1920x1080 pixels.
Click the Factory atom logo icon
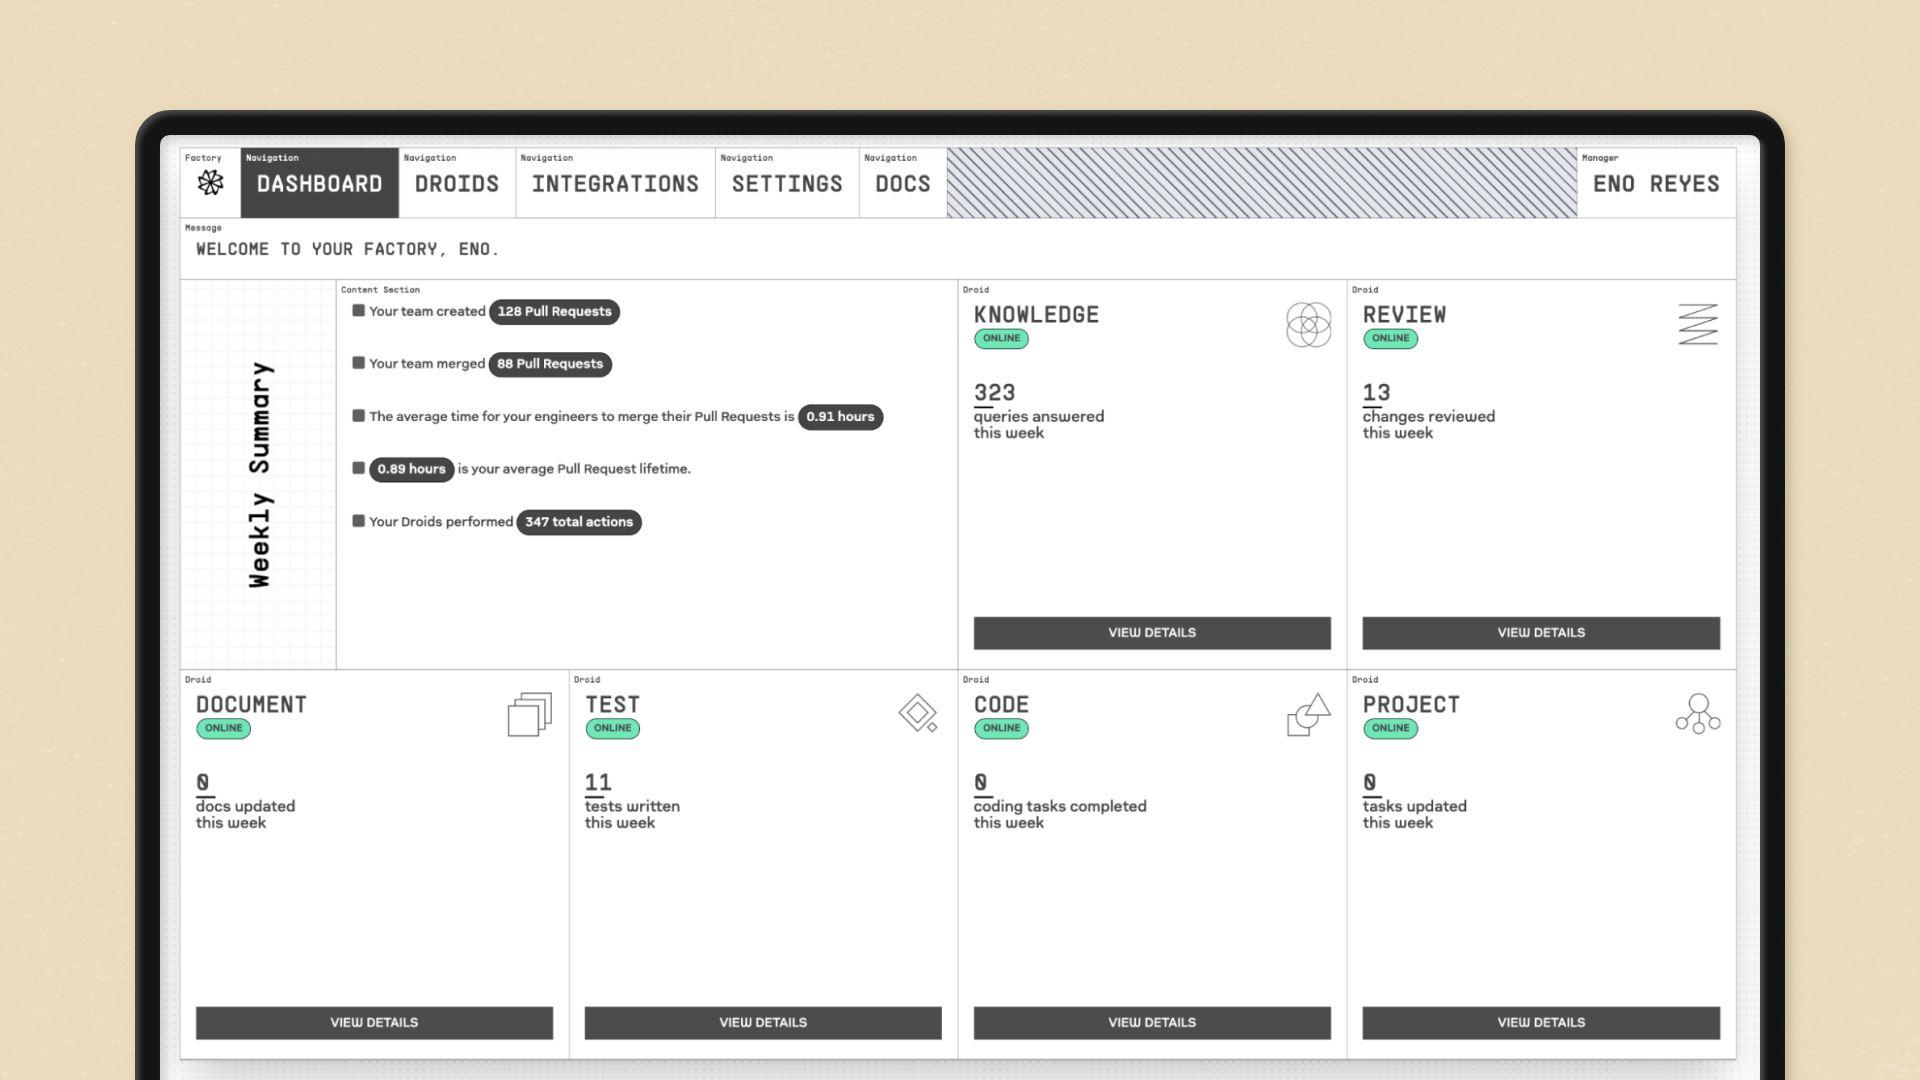tap(208, 184)
